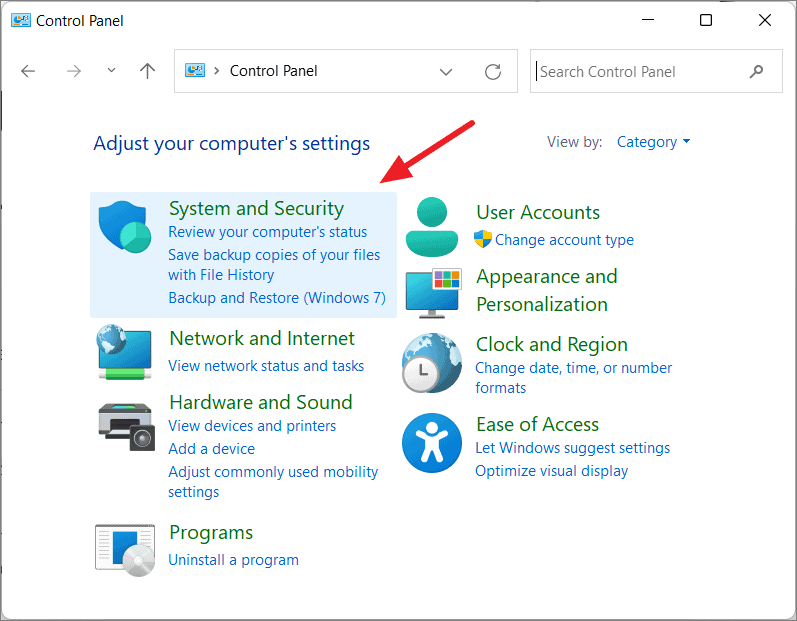The height and width of the screenshot is (621, 797).
Task: Click the Control Panel icon in address bar
Action: (195, 71)
